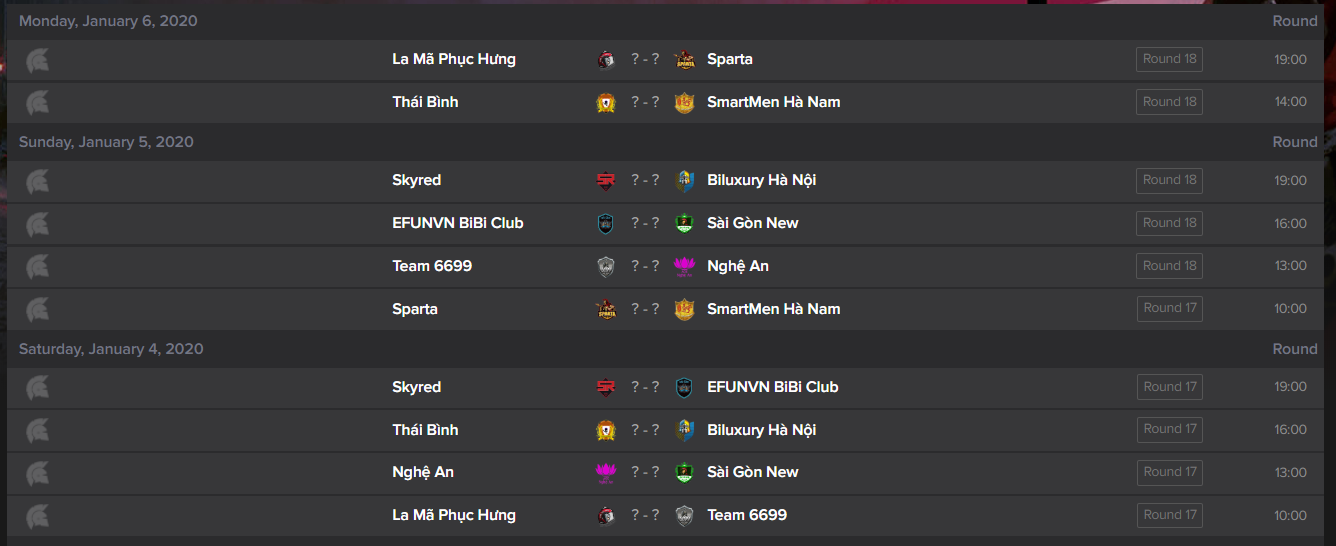The height and width of the screenshot is (546, 1336).
Task: Click Skyred logo in Sunday's 19:00 match
Action: [606, 180]
